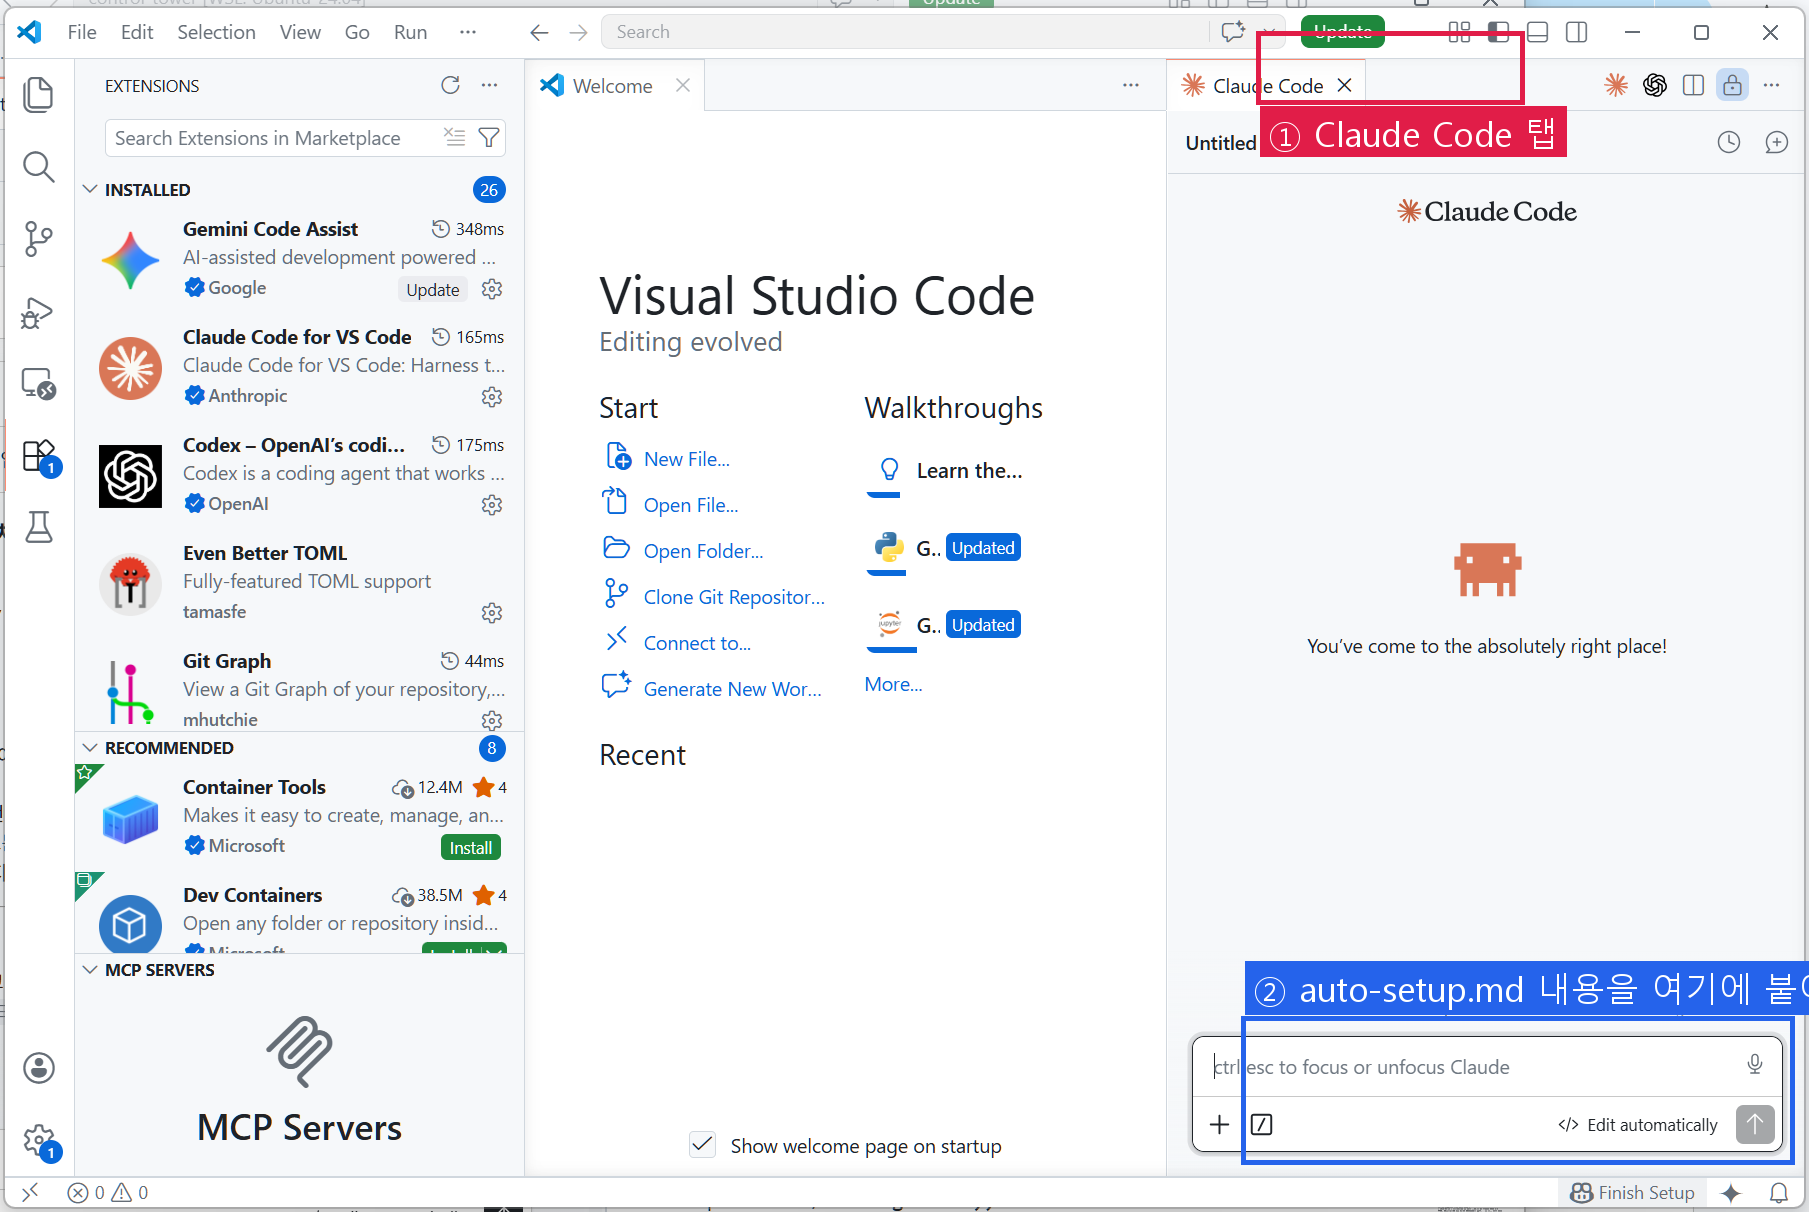This screenshot has height=1212, width=1809.
Task: Toggle the primary side bar visibility
Action: 1498,32
